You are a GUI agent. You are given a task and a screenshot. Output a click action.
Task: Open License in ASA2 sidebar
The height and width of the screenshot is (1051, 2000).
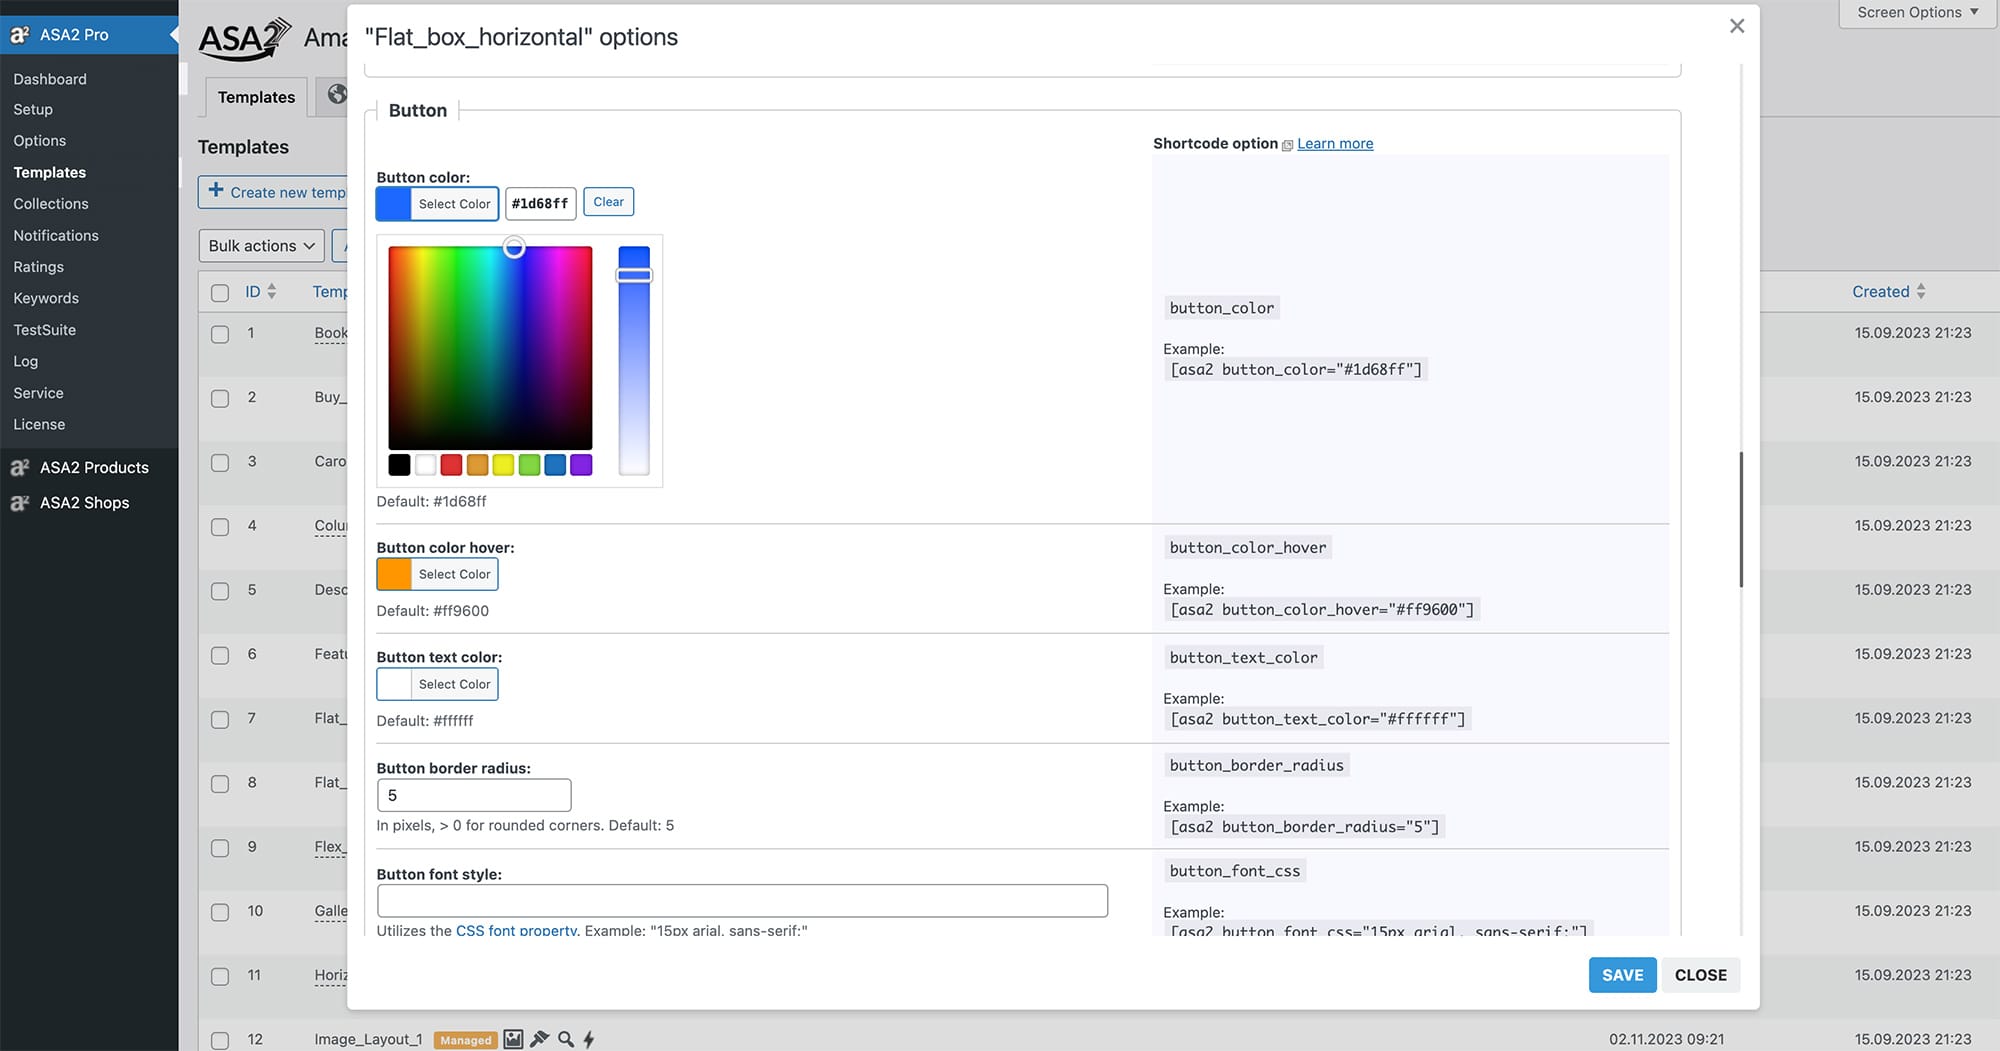click(x=39, y=424)
